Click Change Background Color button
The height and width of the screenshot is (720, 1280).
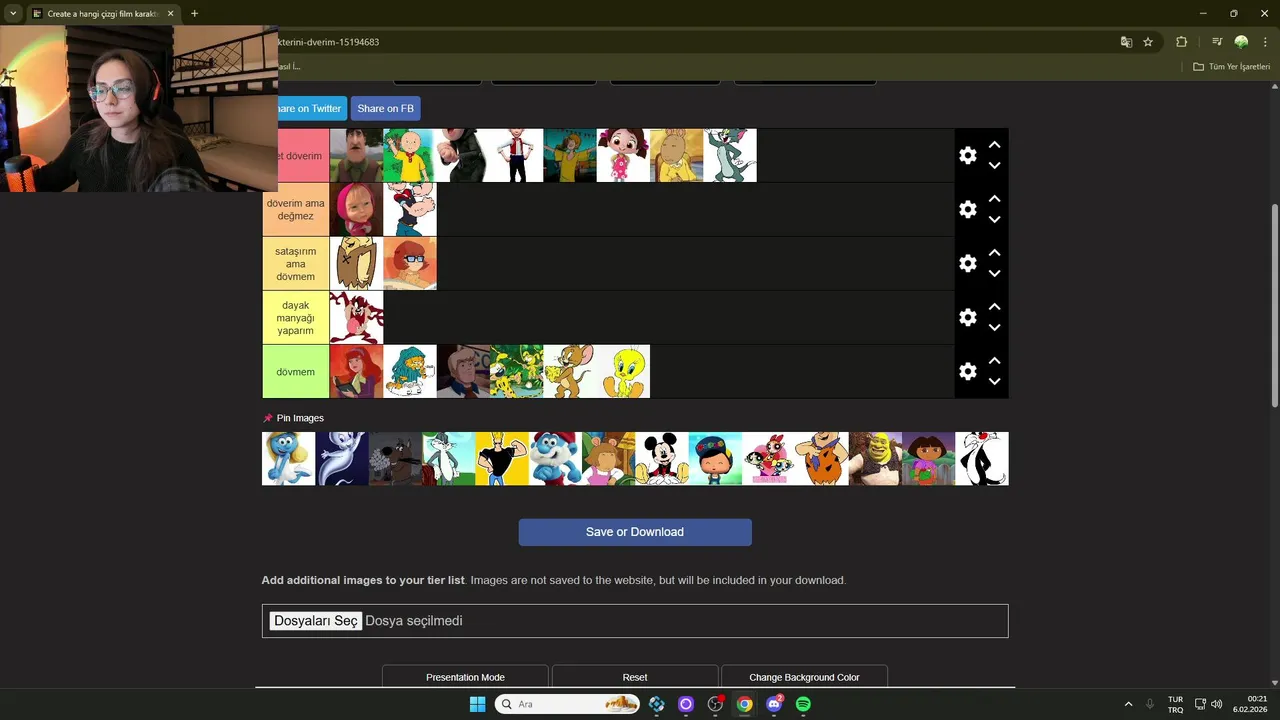pyautogui.click(x=804, y=677)
